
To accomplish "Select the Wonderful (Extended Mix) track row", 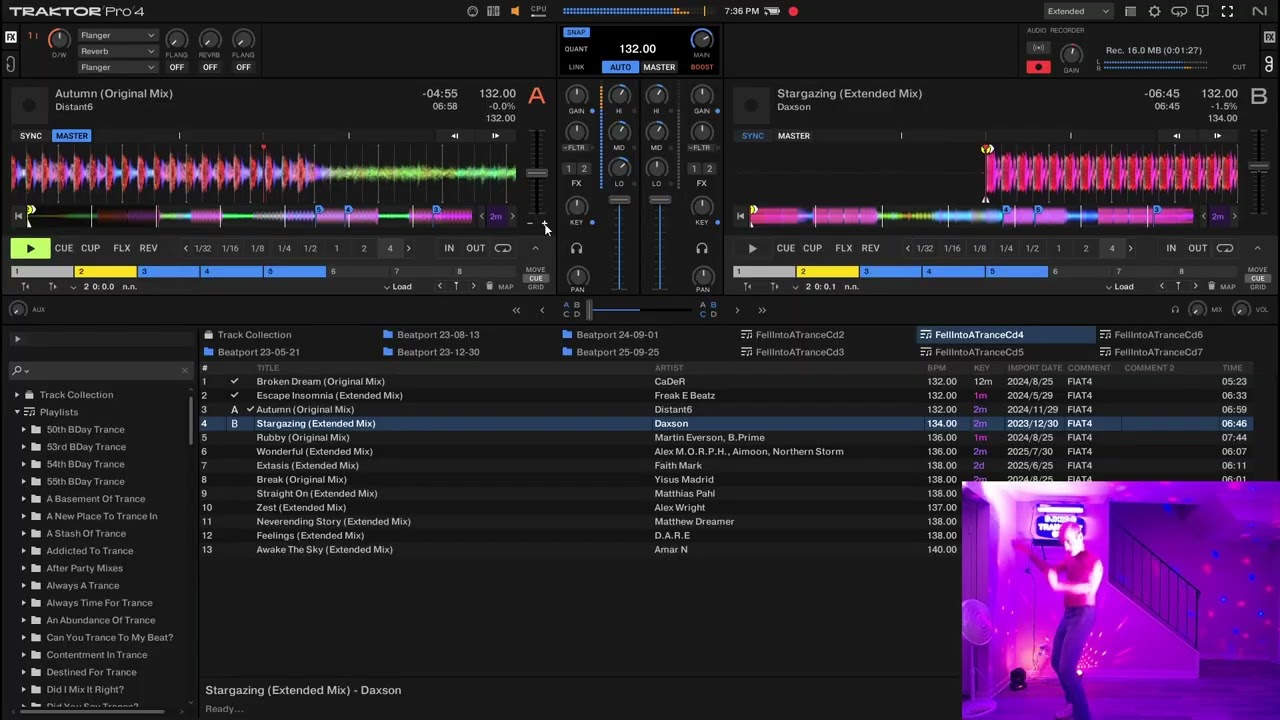I will (x=724, y=452).
